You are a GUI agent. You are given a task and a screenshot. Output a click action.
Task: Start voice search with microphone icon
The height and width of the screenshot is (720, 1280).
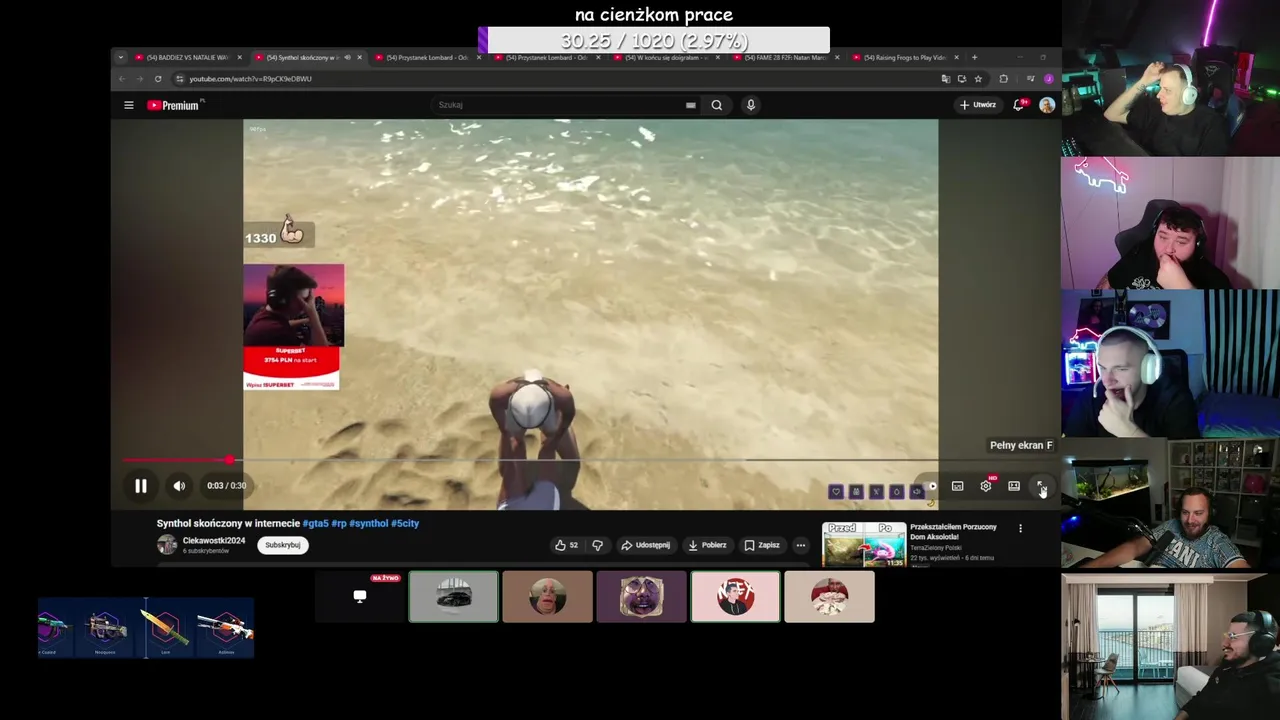(751, 105)
